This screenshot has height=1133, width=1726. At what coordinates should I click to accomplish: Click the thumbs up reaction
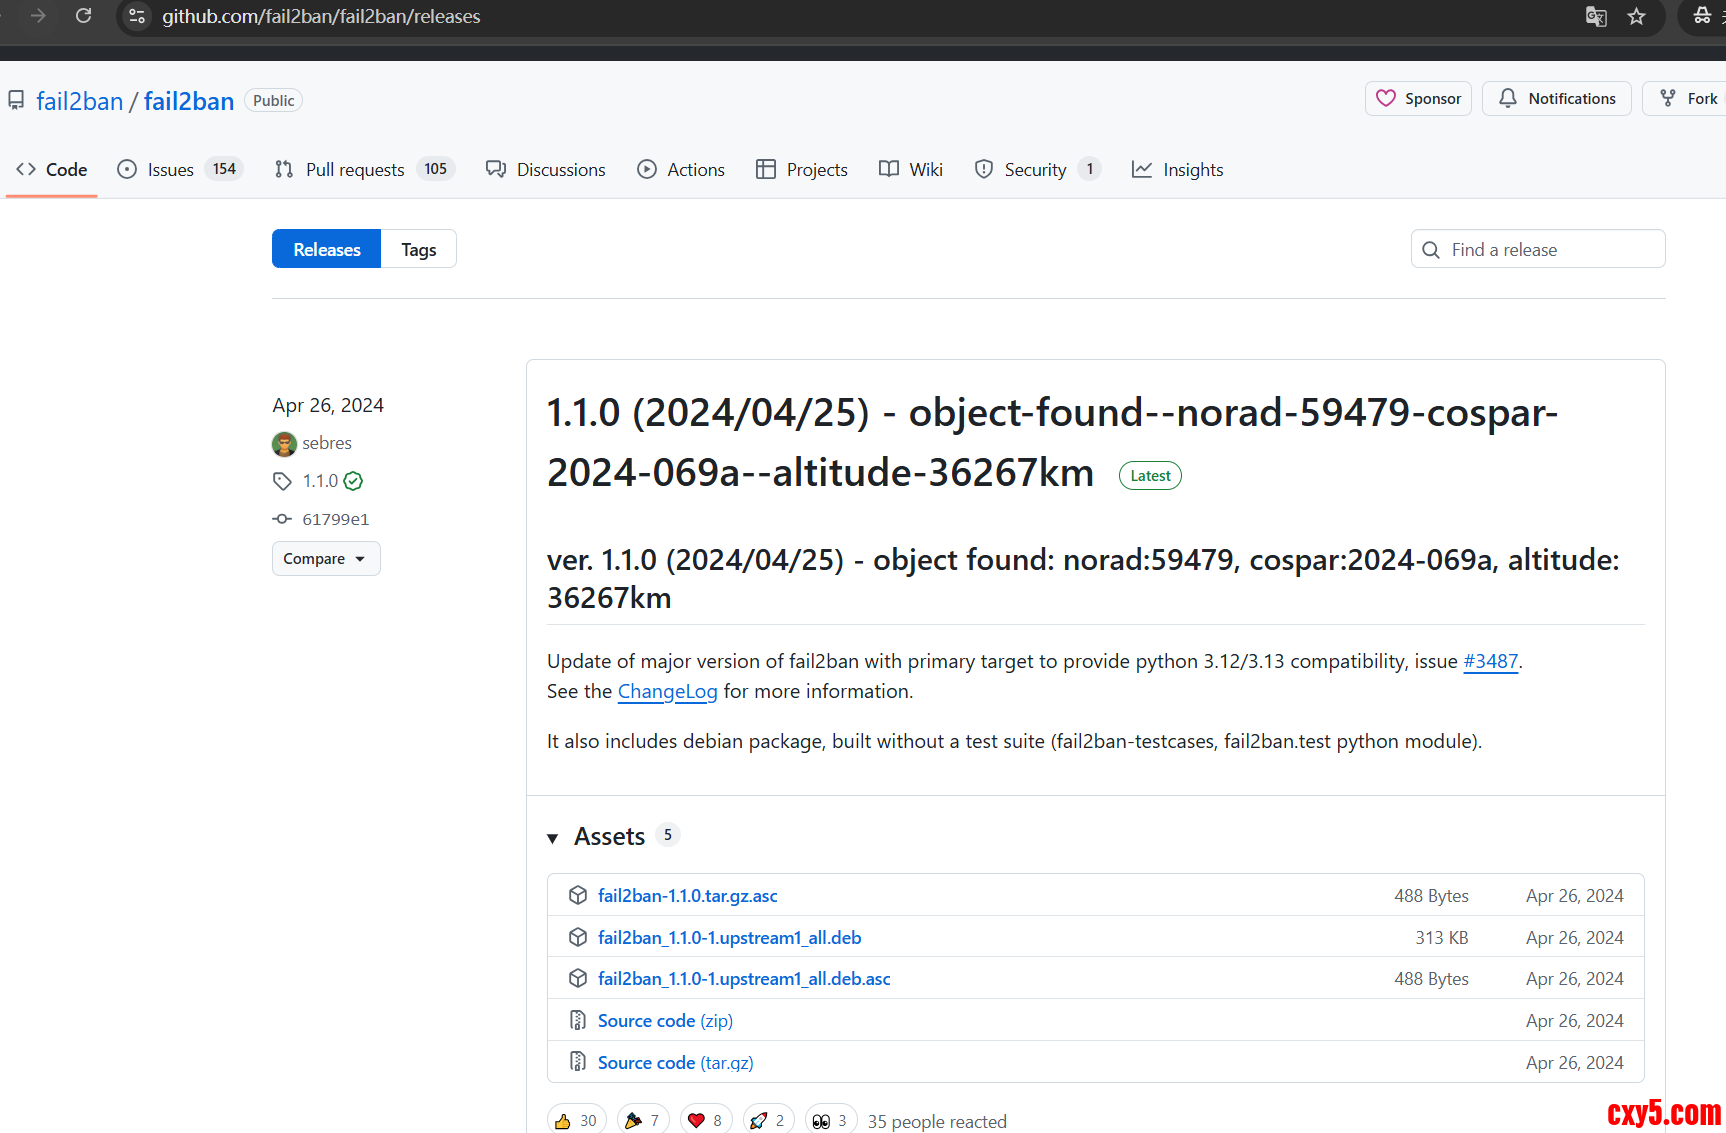tap(576, 1120)
